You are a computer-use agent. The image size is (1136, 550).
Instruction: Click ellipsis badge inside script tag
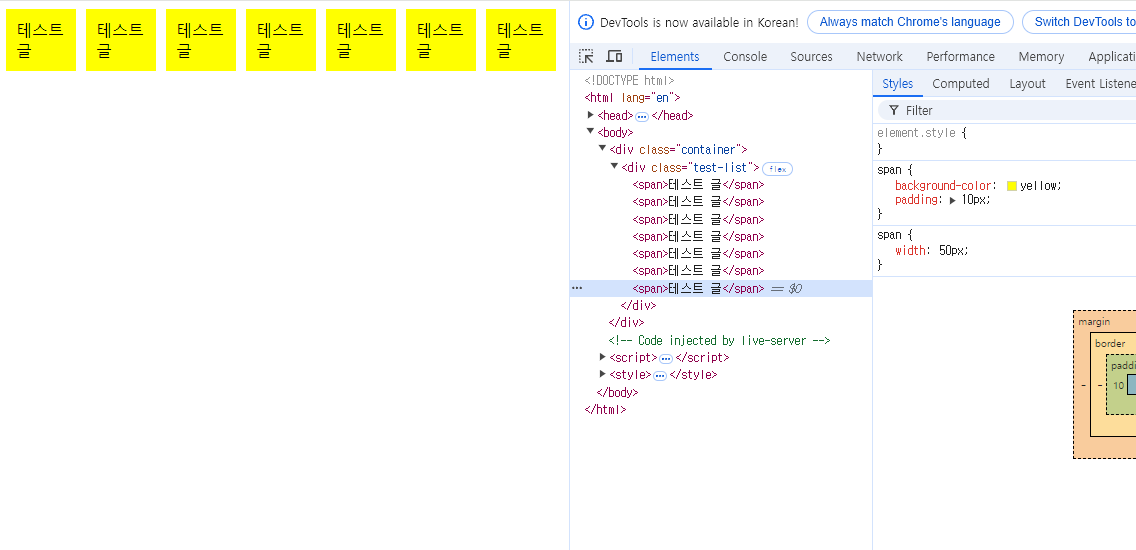coord(666,359)
